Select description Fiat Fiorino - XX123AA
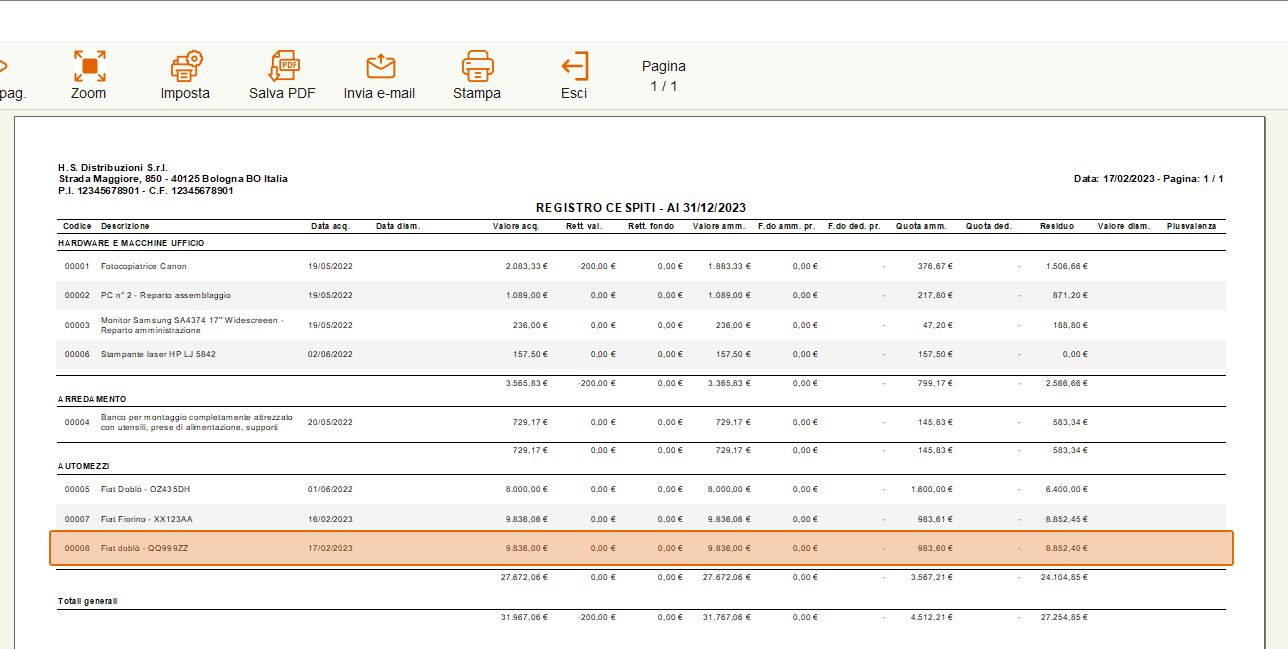The height and width of the screenshot is (649, 1288). (x=147, y=519)
